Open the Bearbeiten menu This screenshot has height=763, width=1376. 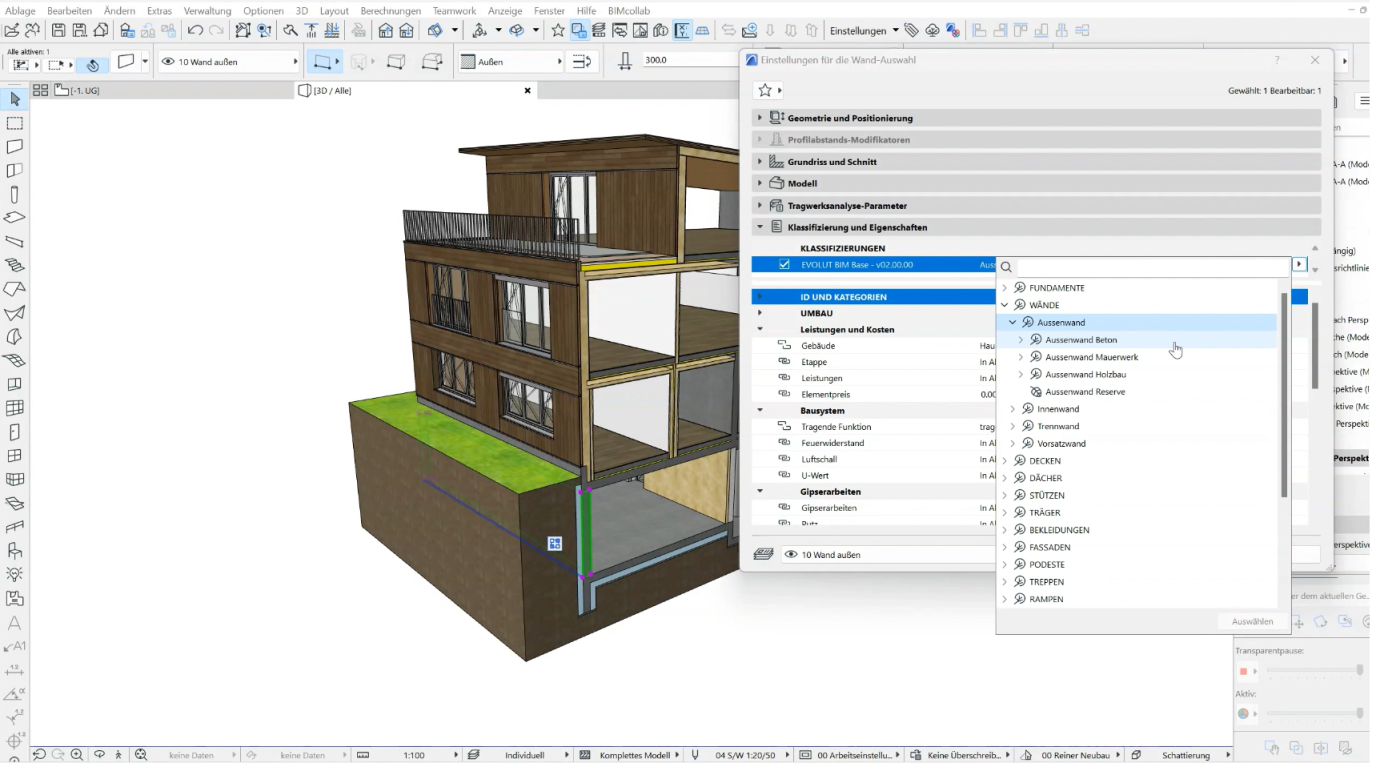click(69, 10)
